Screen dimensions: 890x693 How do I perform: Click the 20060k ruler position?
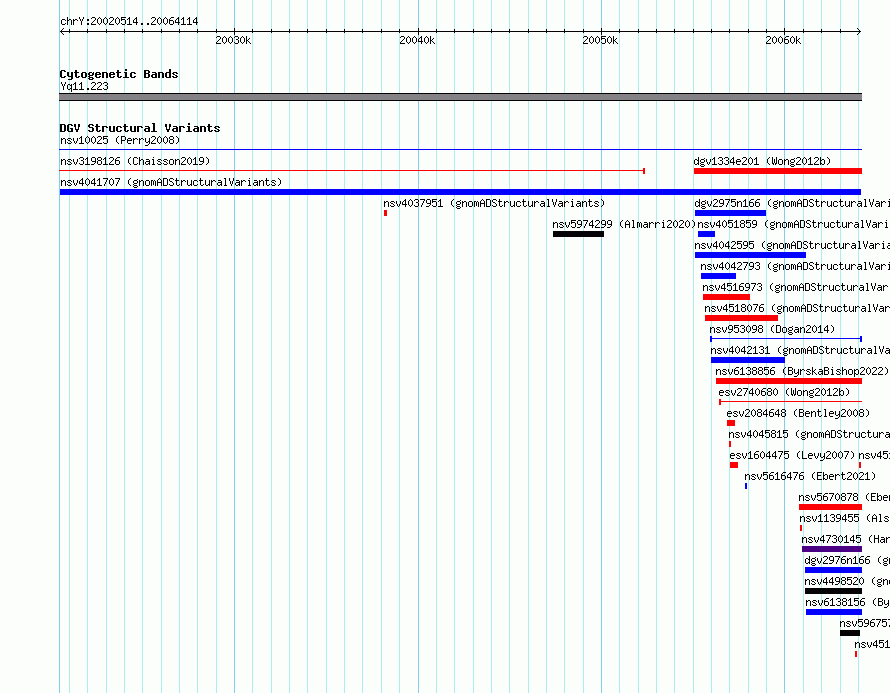coord(783,40)
